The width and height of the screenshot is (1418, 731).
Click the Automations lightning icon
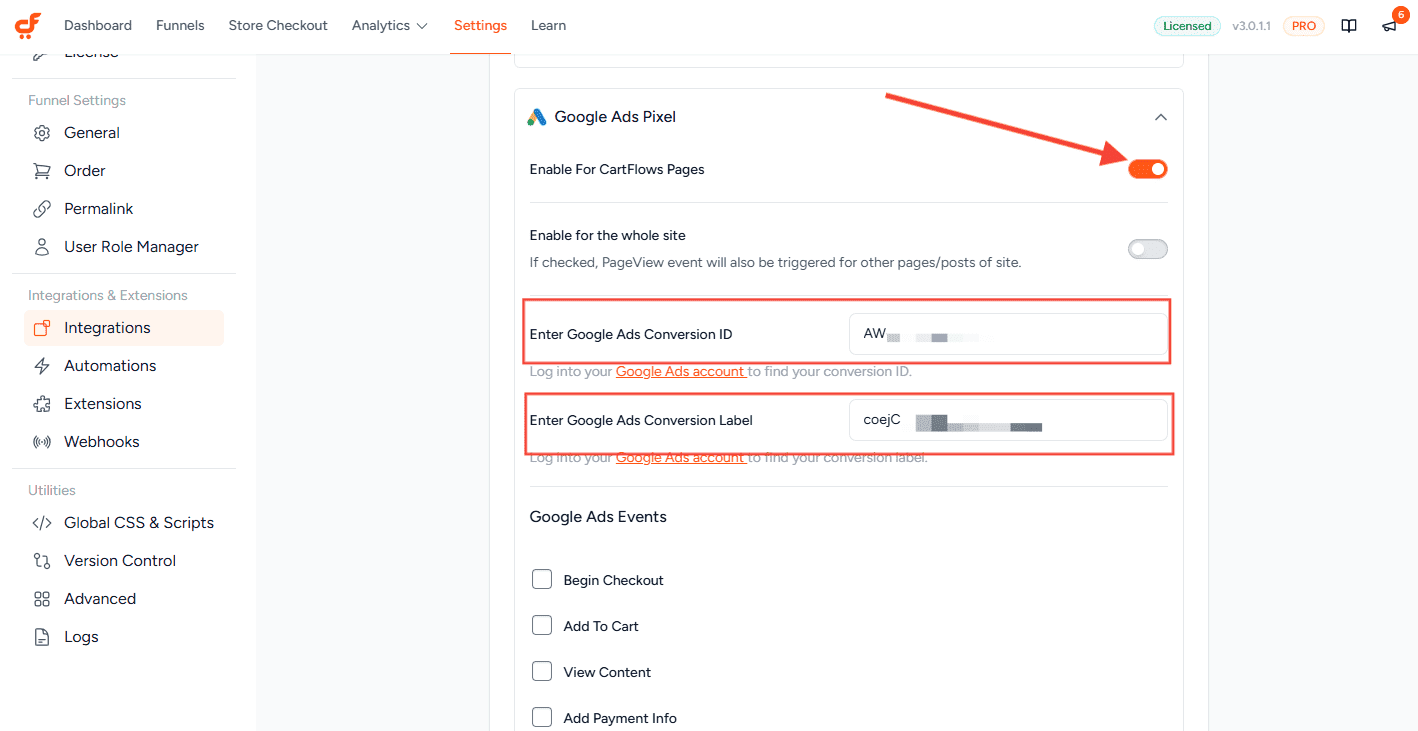tap(42, 366)
